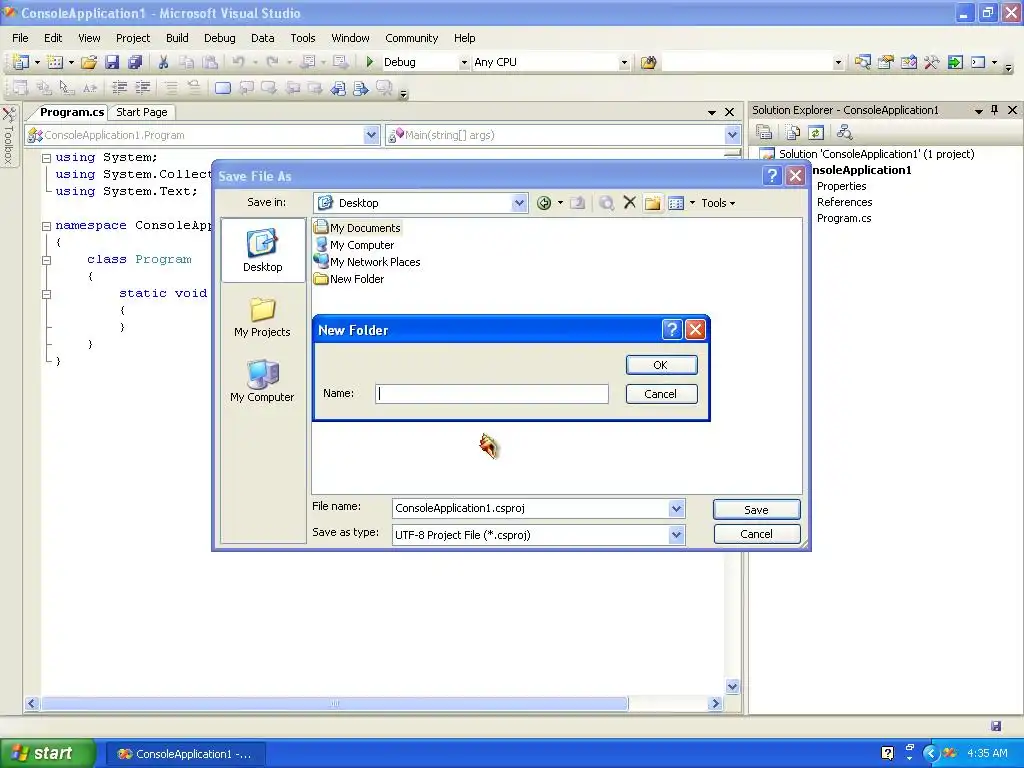This screenshot has width=1024, height=768.
Task: Click Refresh icon in Solution Explorer
Action: tap(816, 133)
